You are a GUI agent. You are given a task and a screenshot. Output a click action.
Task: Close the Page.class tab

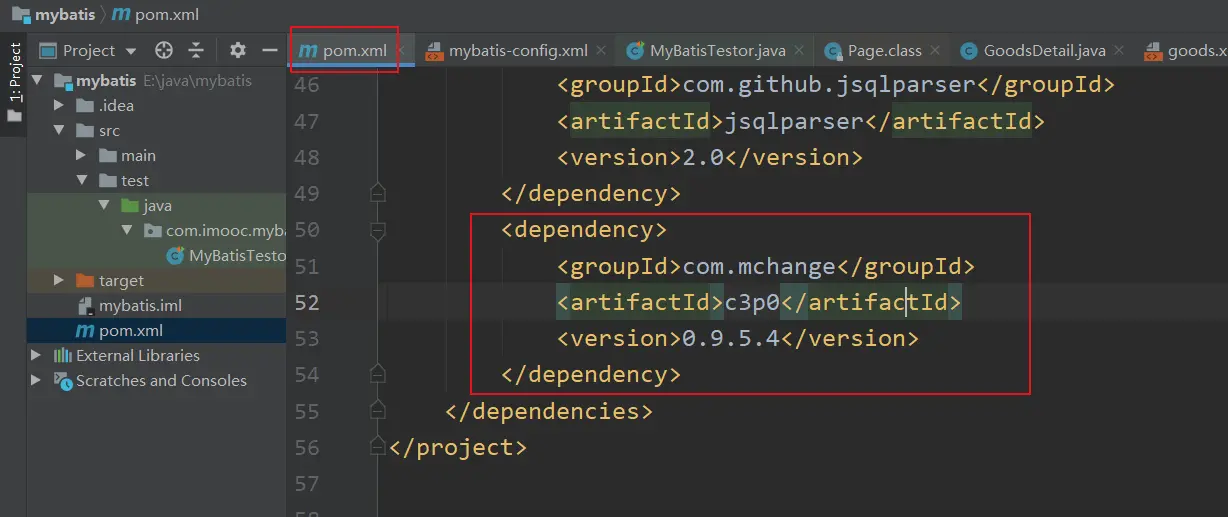coord(934,50)
